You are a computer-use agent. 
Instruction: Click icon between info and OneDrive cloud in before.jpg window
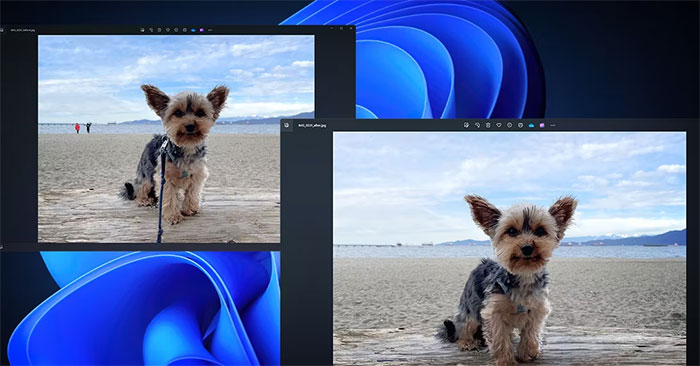point(185,30)
